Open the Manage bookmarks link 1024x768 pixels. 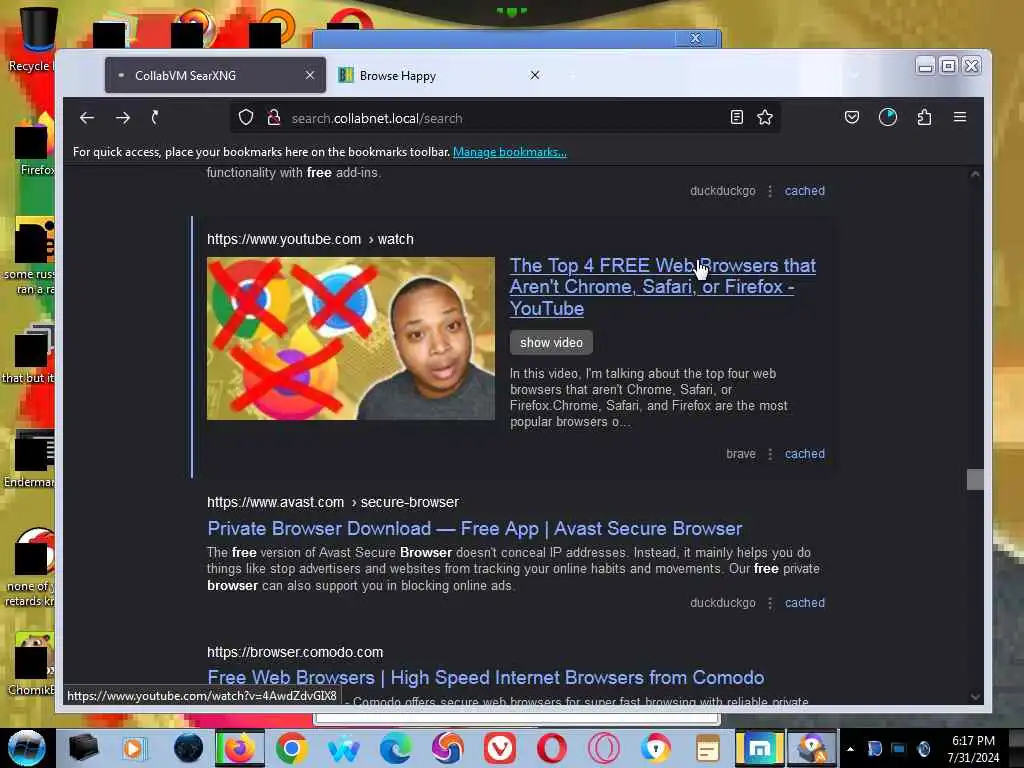[x=509, y=152]
